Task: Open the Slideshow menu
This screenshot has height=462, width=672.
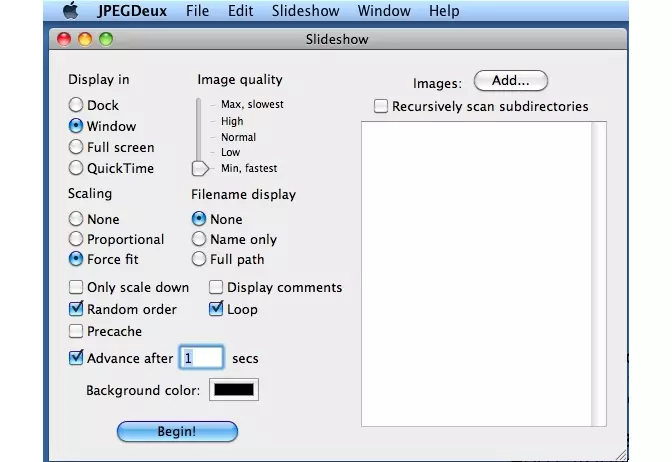Action: click(x=305, y=11)
